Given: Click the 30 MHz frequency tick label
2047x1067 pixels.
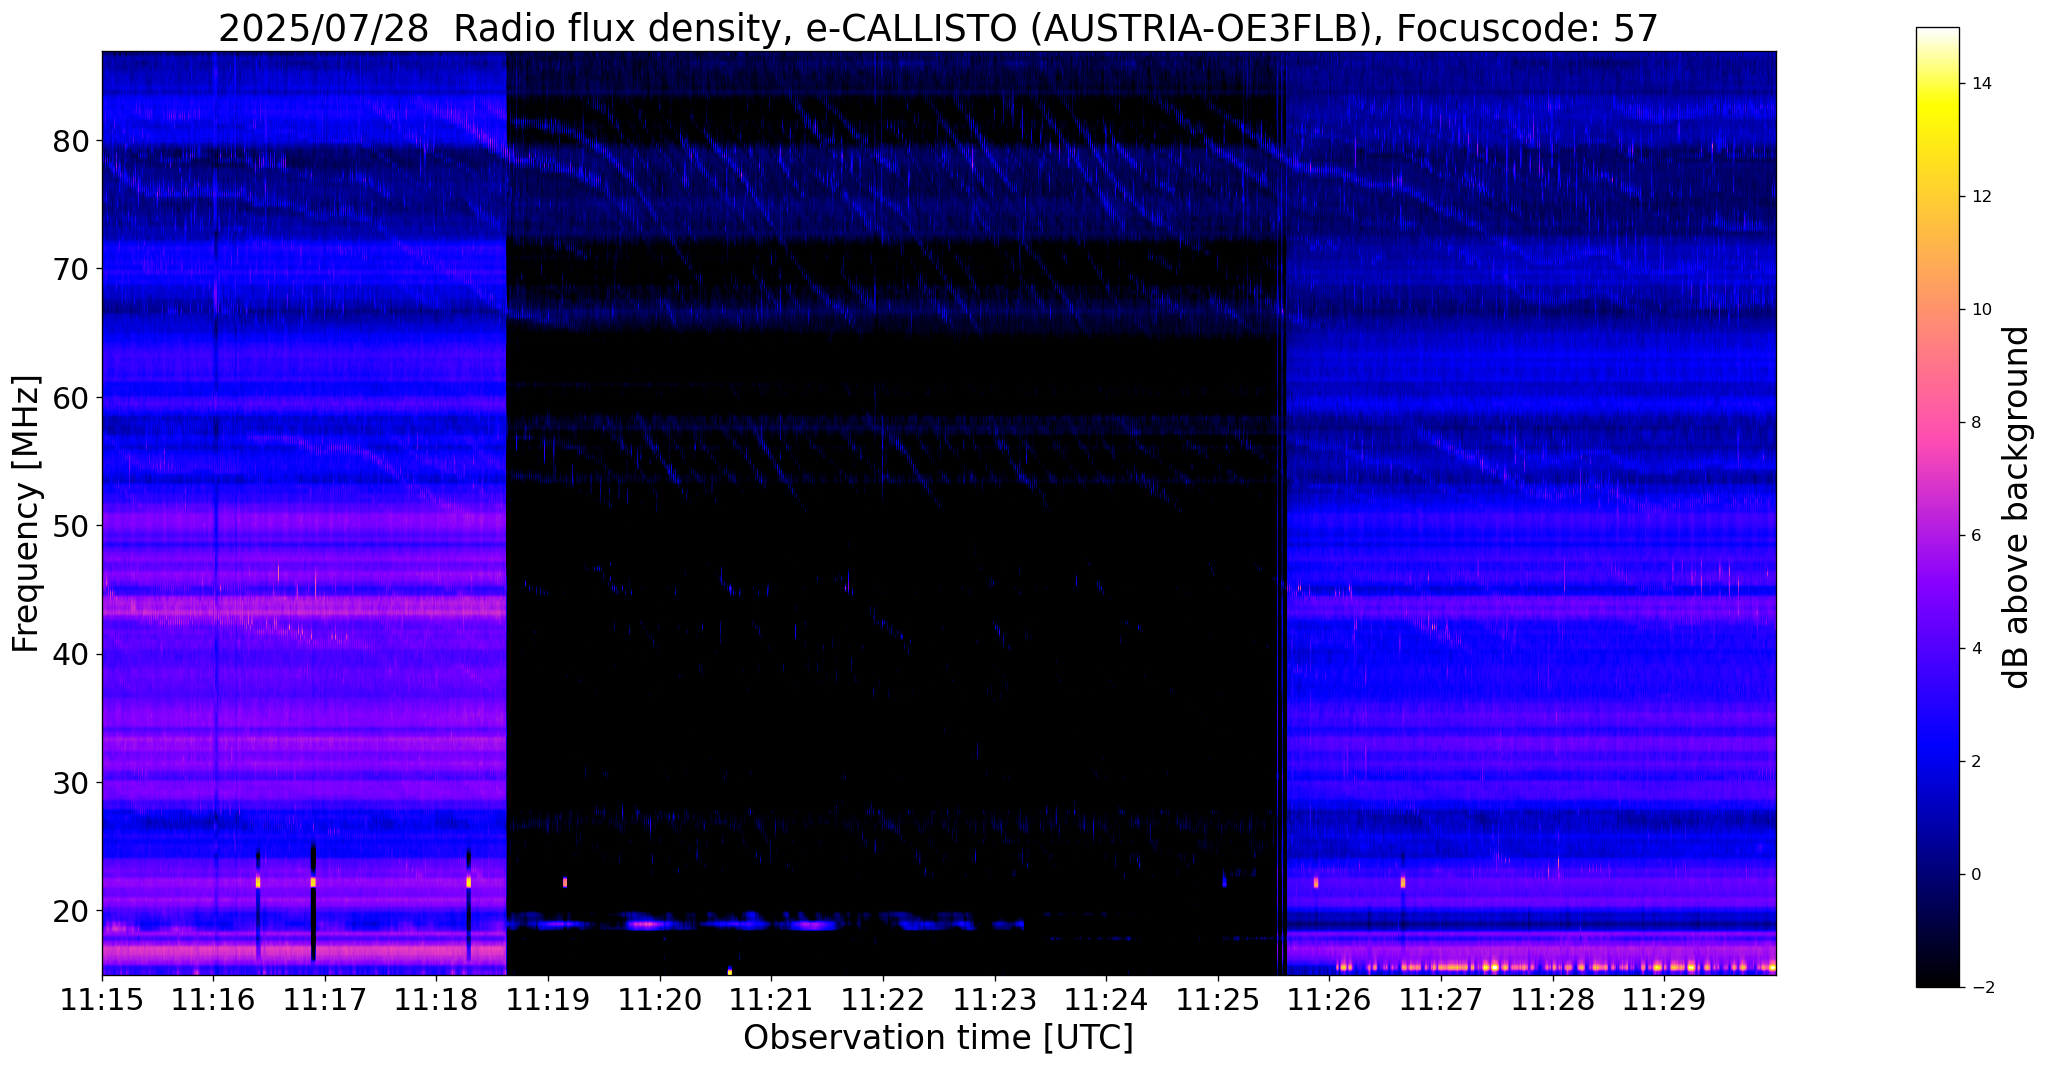Looking at the screenshot, I should coord(71,783).
